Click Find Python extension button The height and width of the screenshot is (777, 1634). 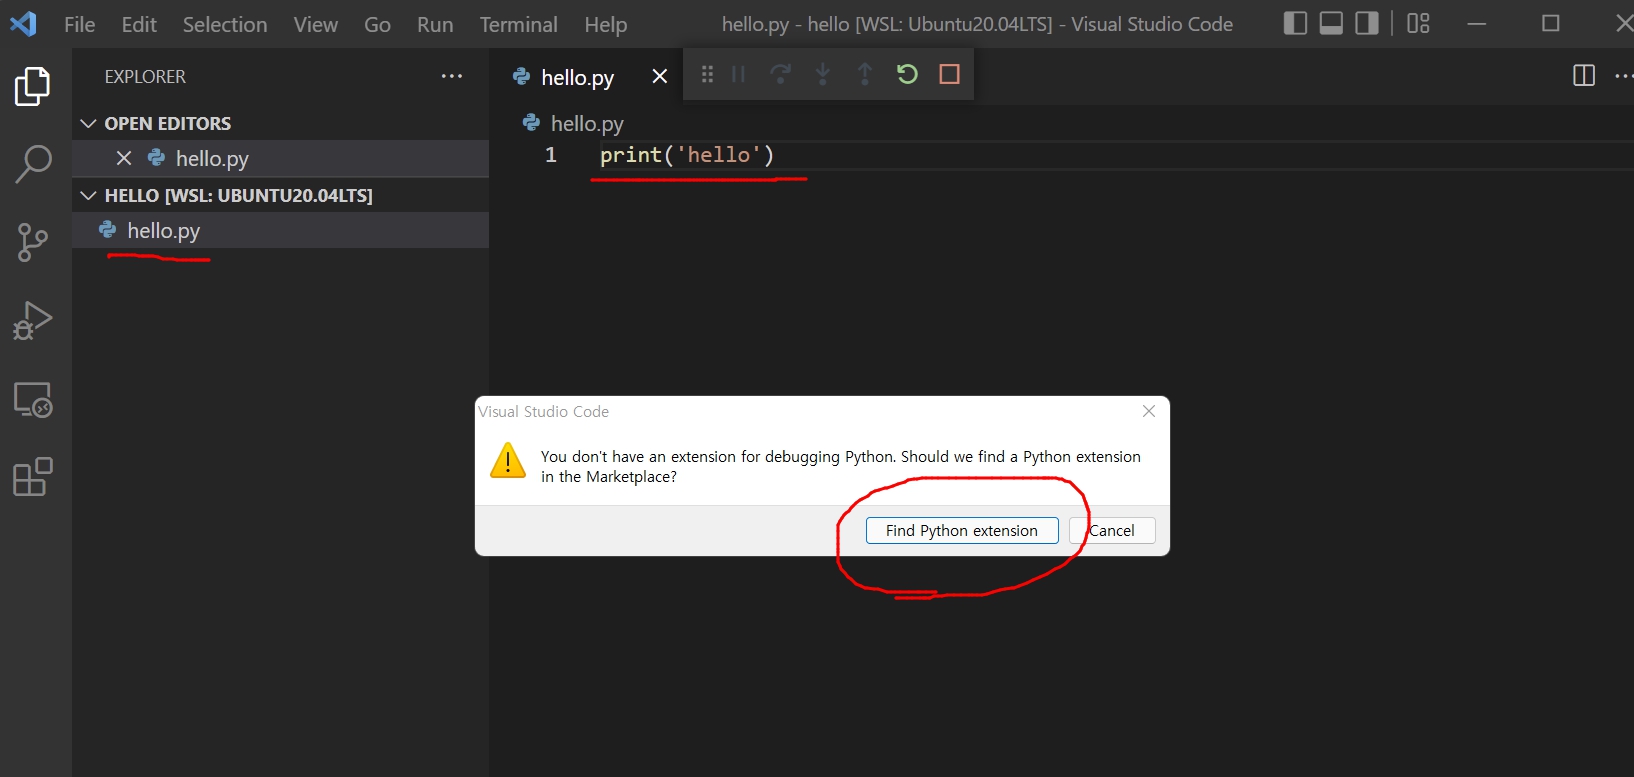coord(962,530)
